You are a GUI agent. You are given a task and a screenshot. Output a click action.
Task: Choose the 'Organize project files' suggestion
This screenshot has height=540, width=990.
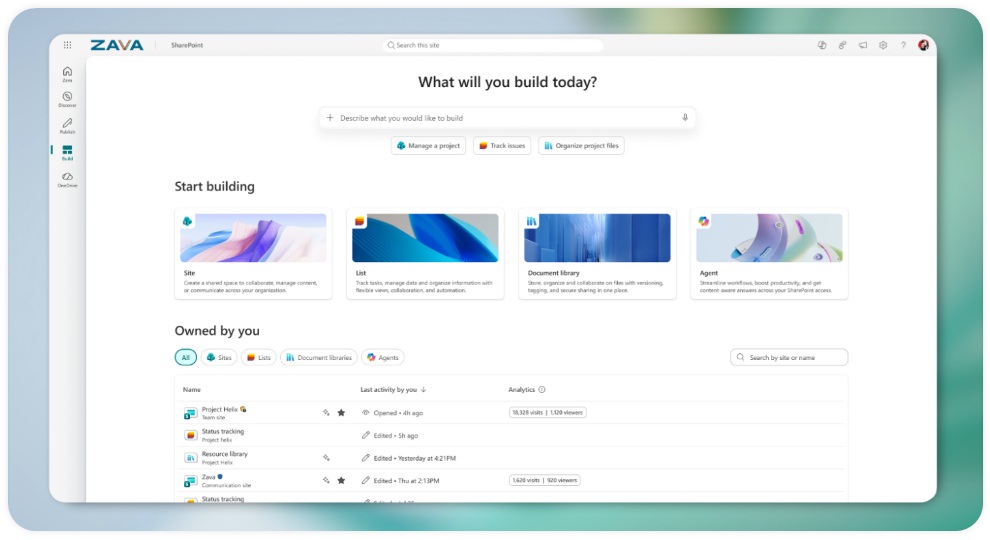coord(581,146)
